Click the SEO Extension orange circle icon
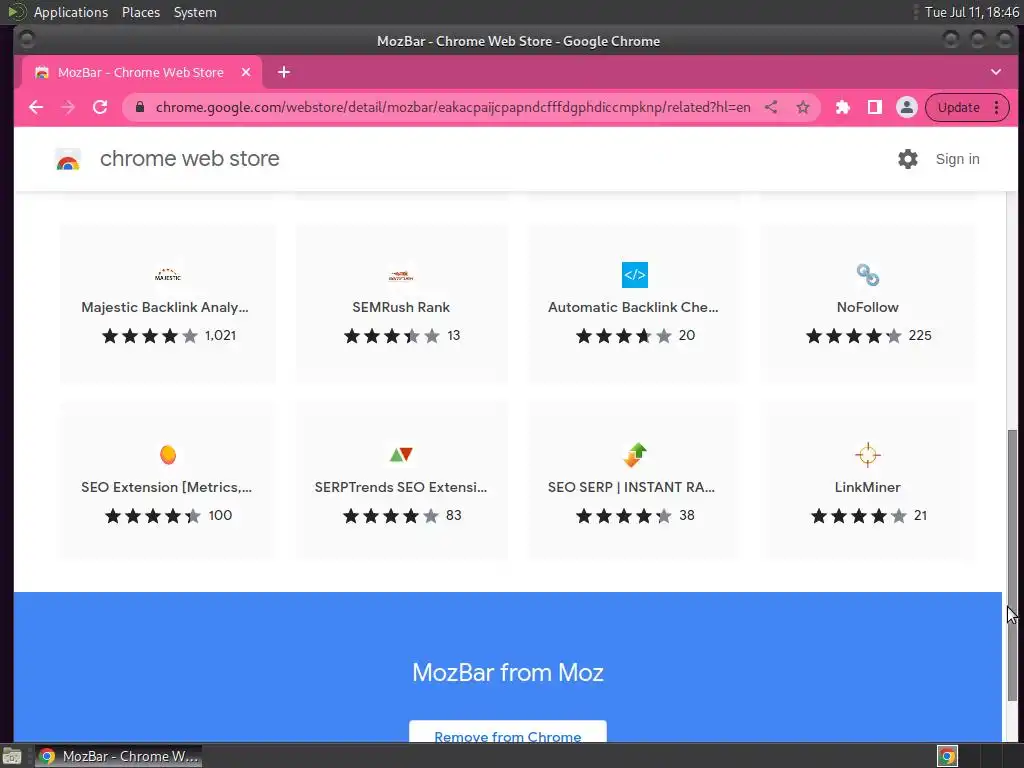1024x768 pixels. coord(168,455)
